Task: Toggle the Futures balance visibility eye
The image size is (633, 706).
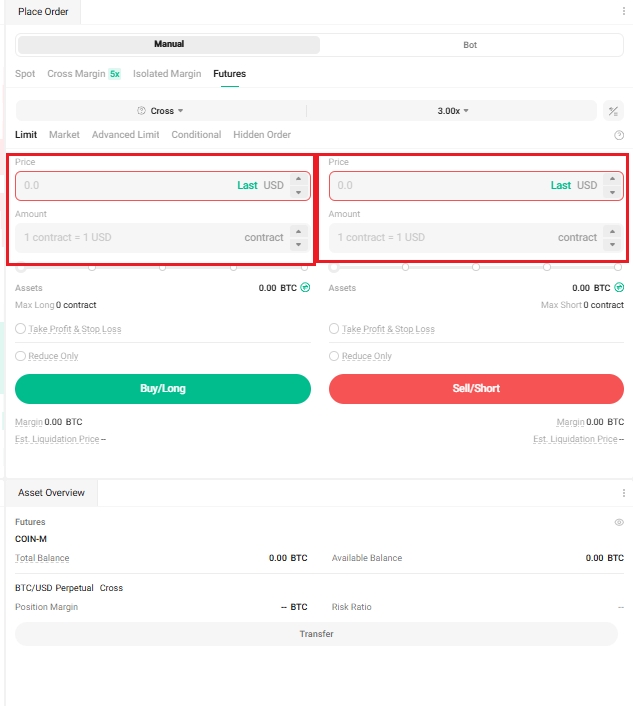Action: click(619, 522)
